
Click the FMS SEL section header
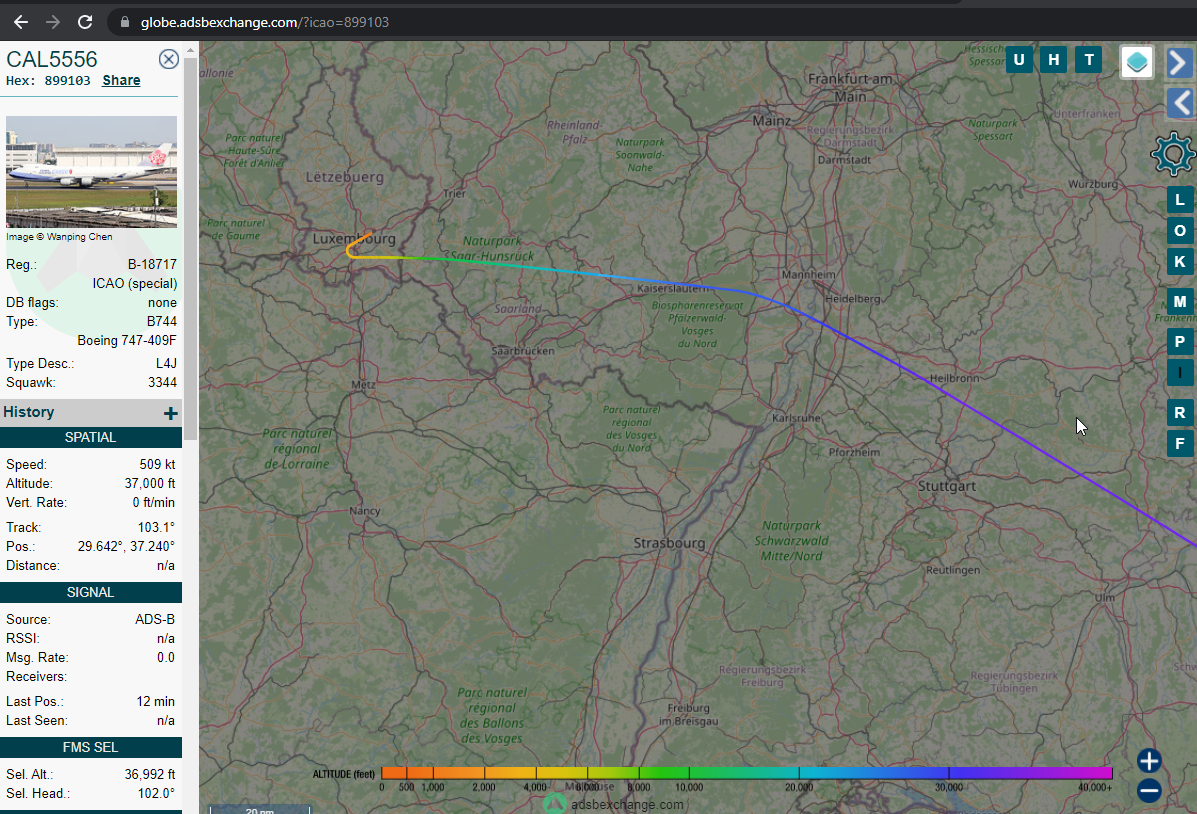pyautogui.click(x=91, y=748)
